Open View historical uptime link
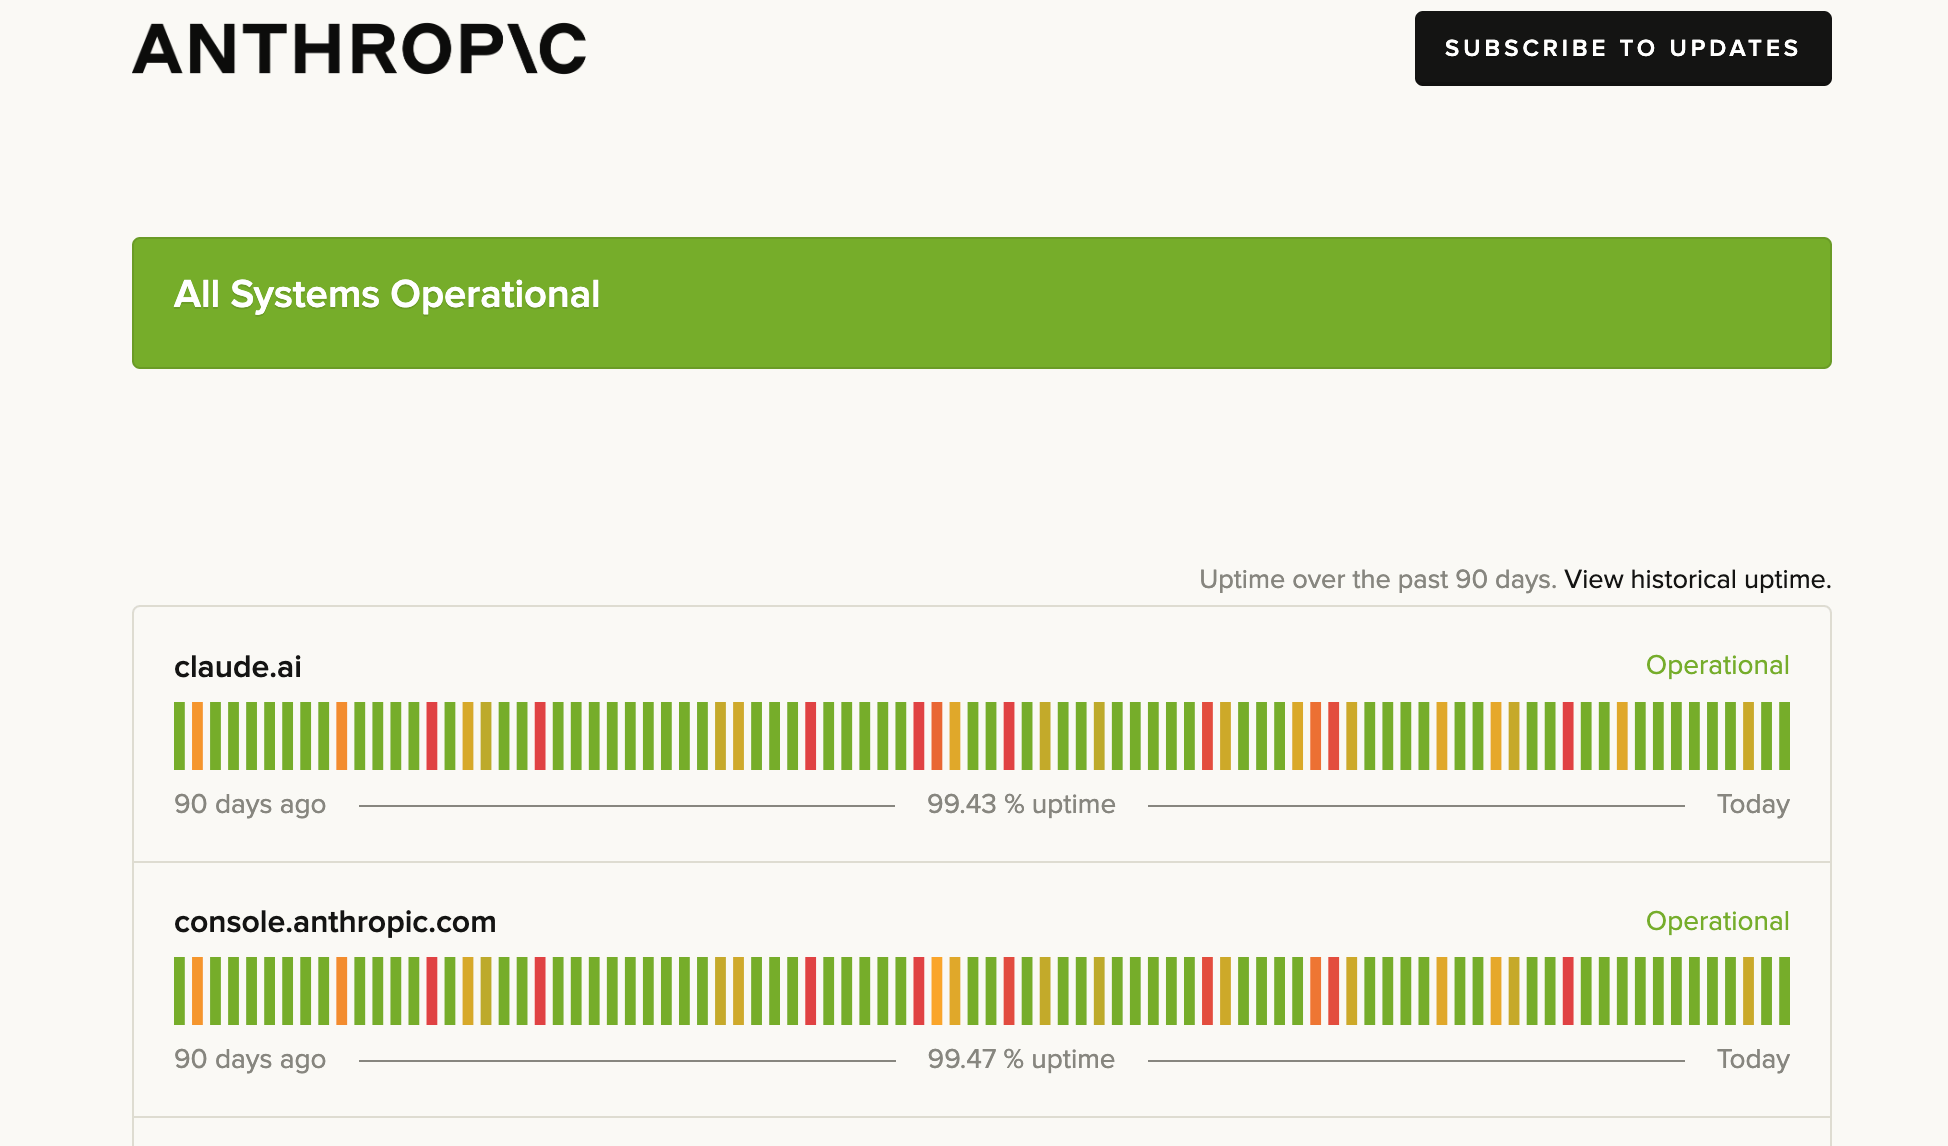Viewport: 1948px width, 1146px height. 1697,579
